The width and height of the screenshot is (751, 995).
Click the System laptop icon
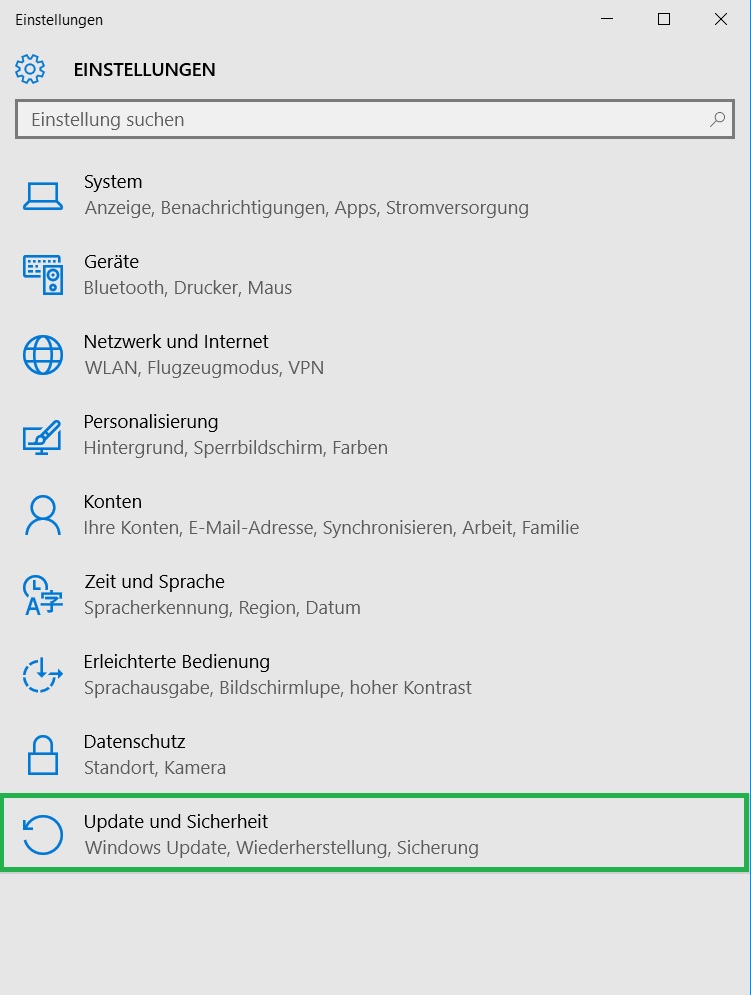point(43,196)
